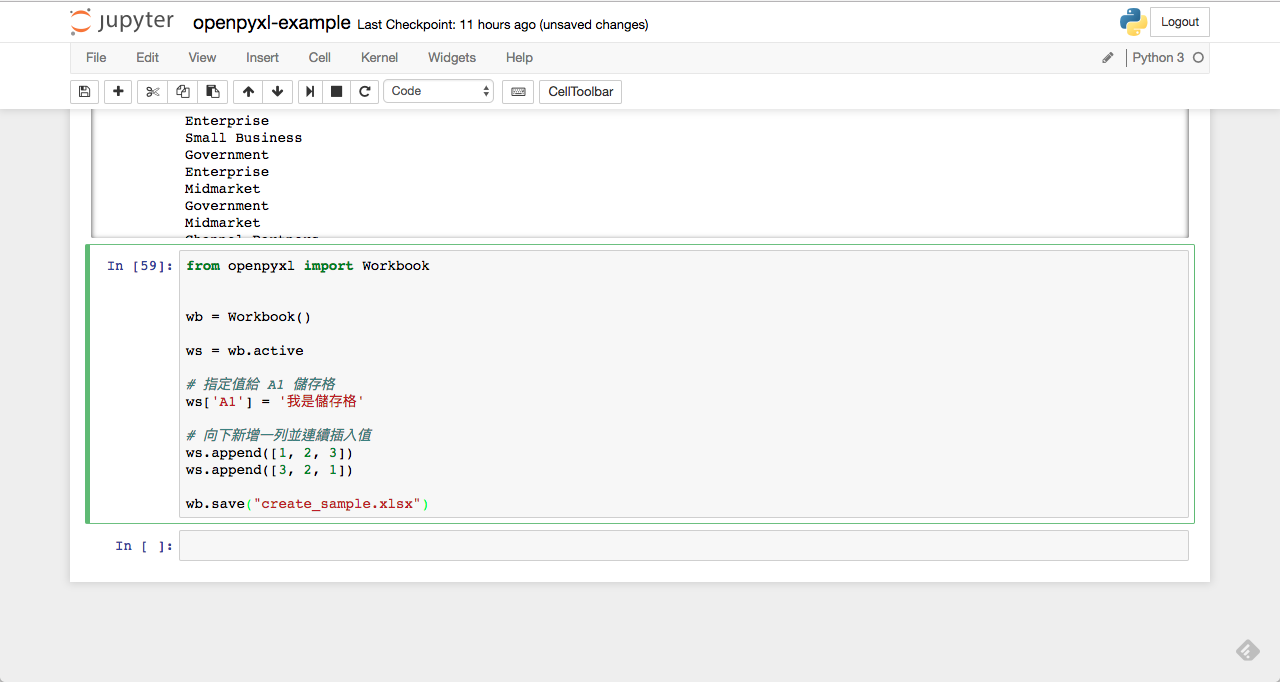The height and width of the screenshot is (682, 1280).
Task: Open the Cell menu
Action: coord(319,57)
